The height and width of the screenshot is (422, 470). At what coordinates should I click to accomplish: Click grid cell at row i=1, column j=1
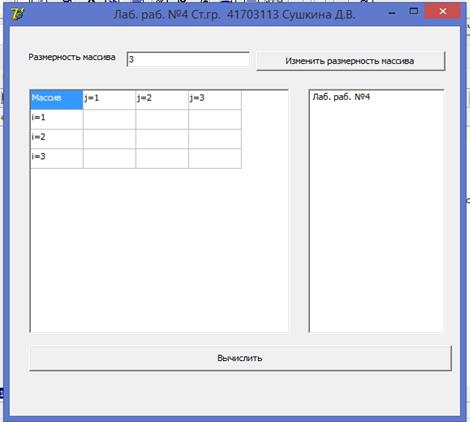click(109, 119)
